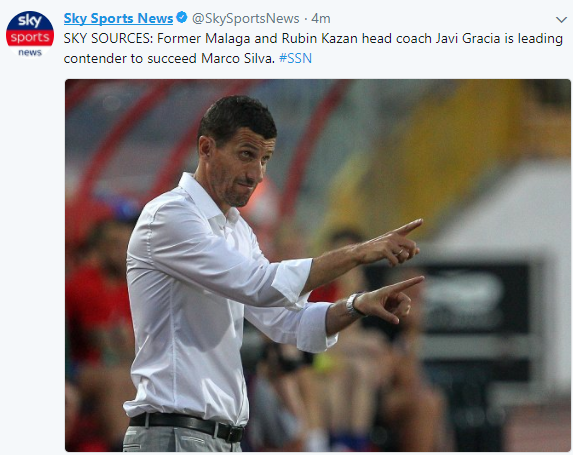573x455 pixels.
Task: Click the blue verified badge checkmark
Action: click(x=182, y=17)
